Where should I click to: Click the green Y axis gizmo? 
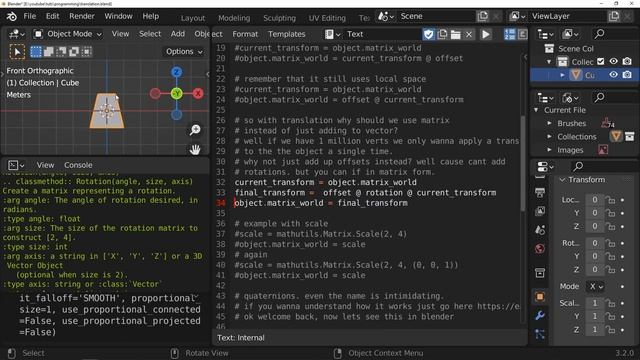(176, 93)
